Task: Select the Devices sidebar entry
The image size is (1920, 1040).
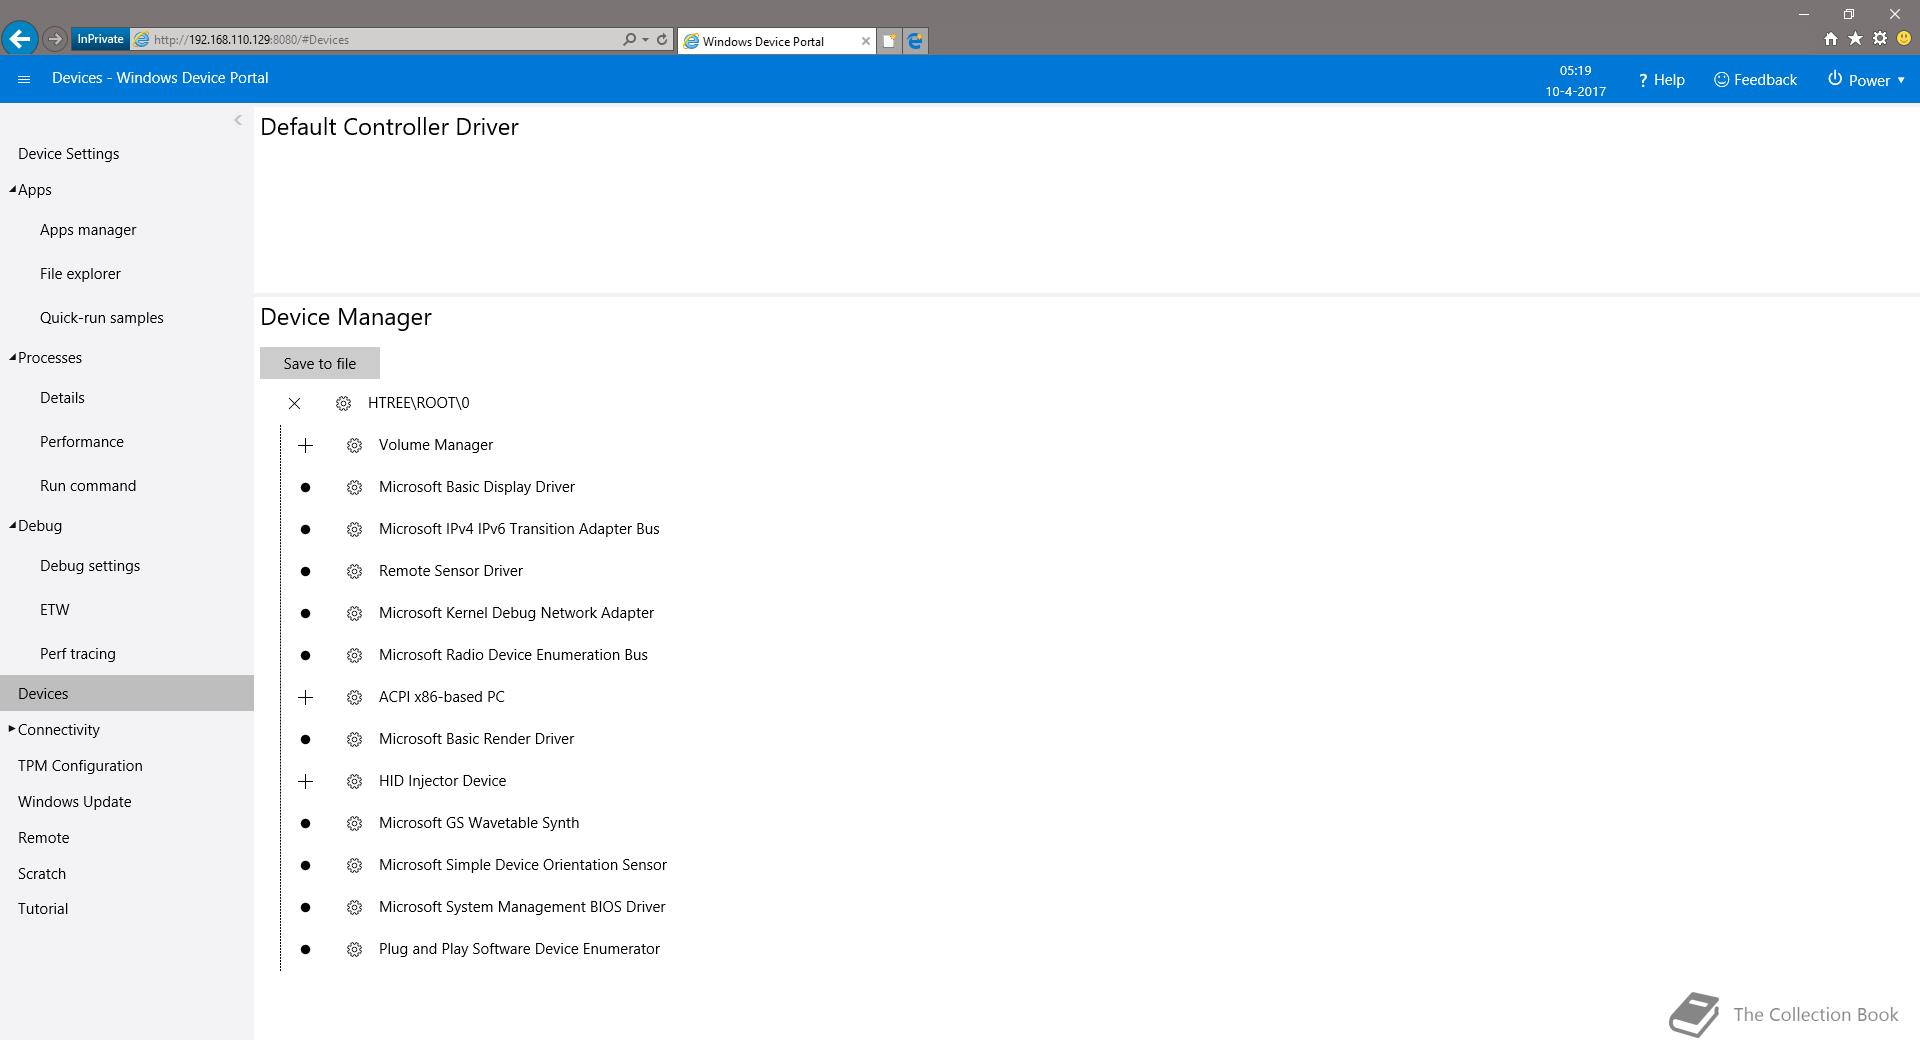Action: pos(127,693)
